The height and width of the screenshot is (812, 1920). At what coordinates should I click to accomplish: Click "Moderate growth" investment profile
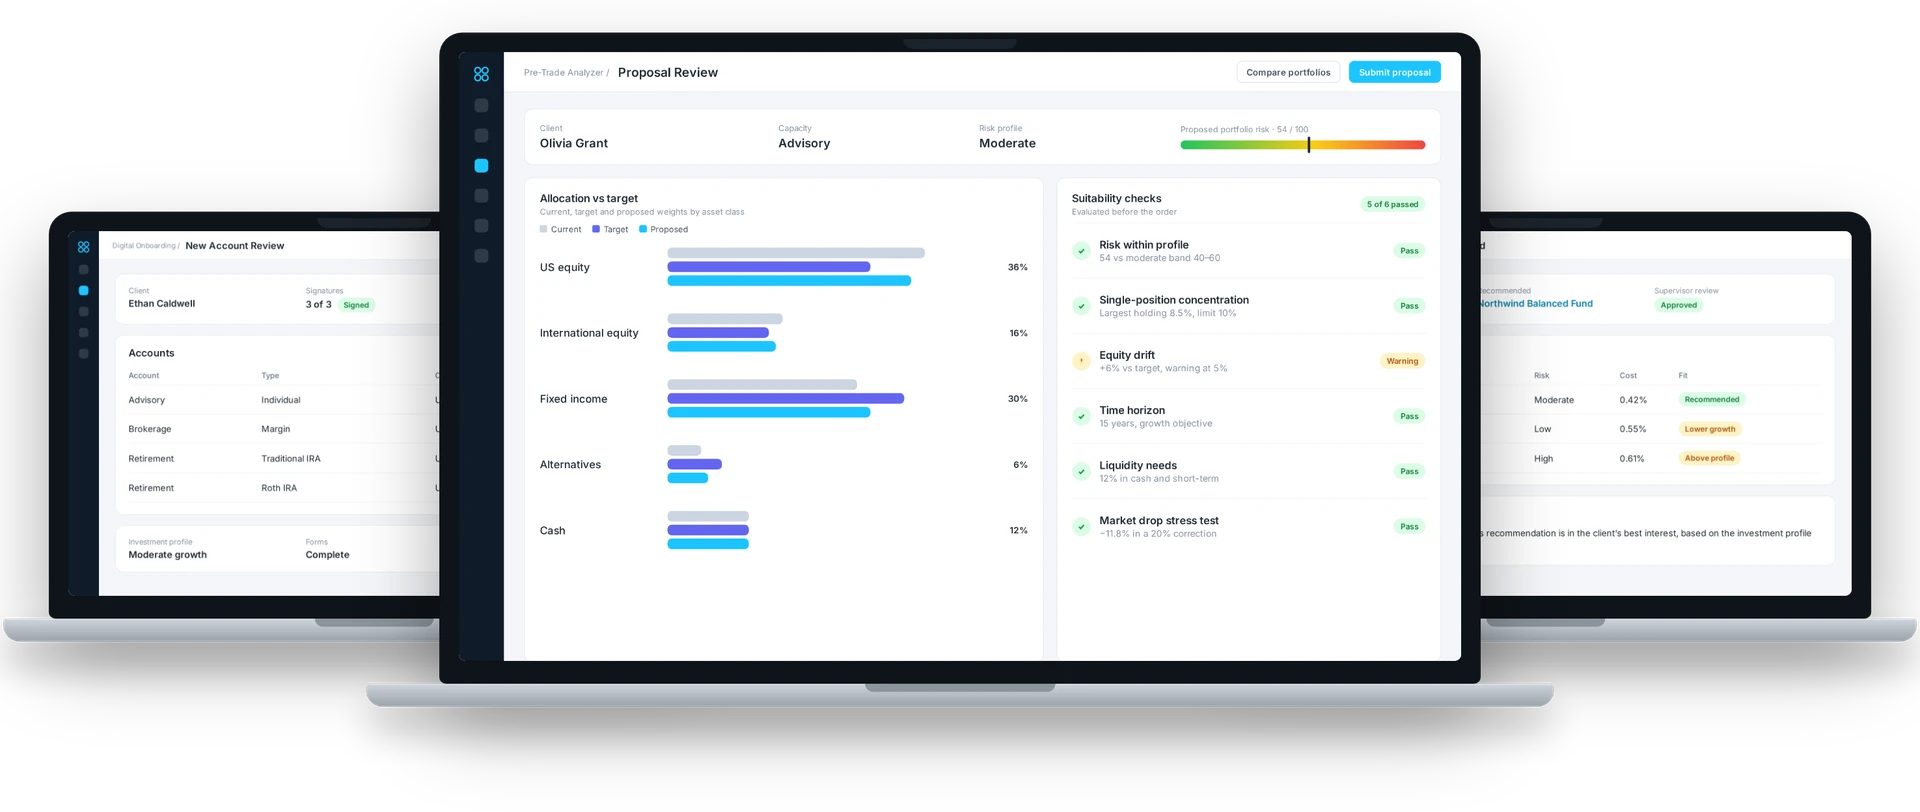(x=168, y=555)
